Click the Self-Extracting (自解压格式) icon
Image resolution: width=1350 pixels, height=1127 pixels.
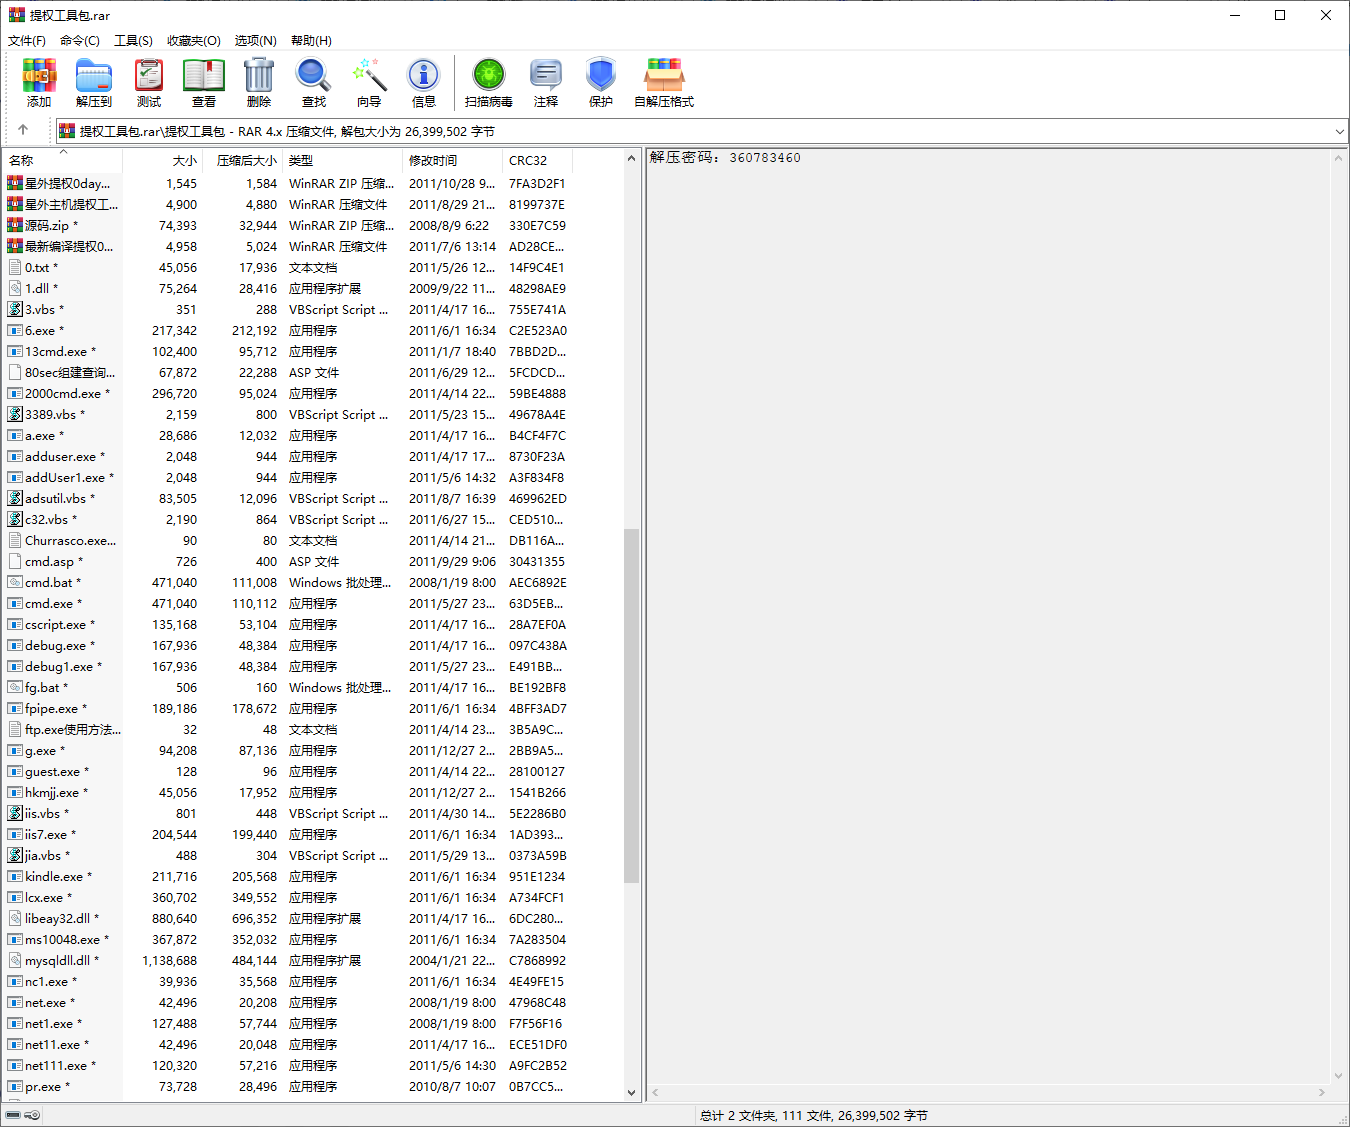click(x=664, y=82)
